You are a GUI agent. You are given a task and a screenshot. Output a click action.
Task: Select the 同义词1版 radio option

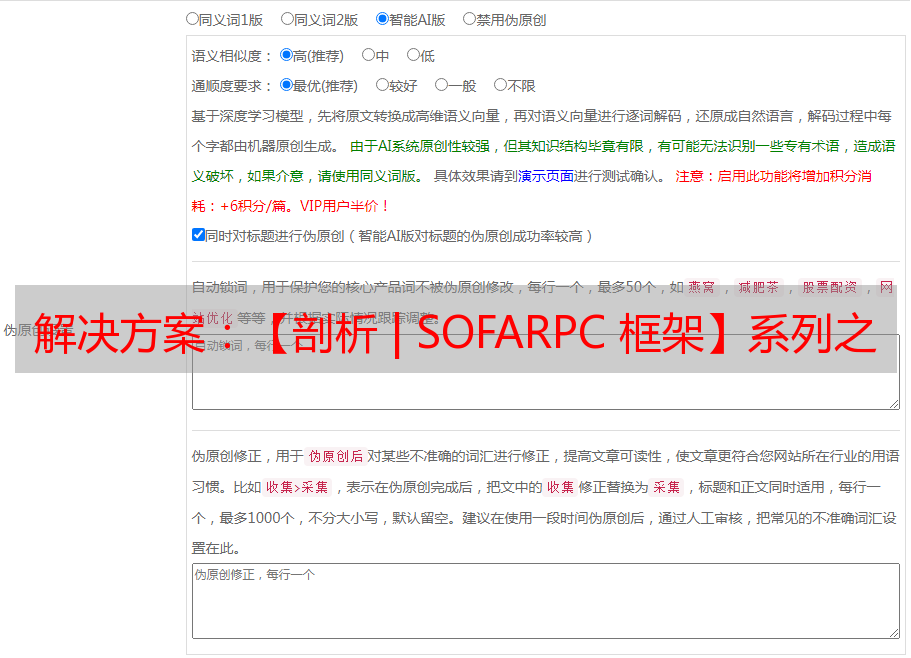[x=192, y=19]
